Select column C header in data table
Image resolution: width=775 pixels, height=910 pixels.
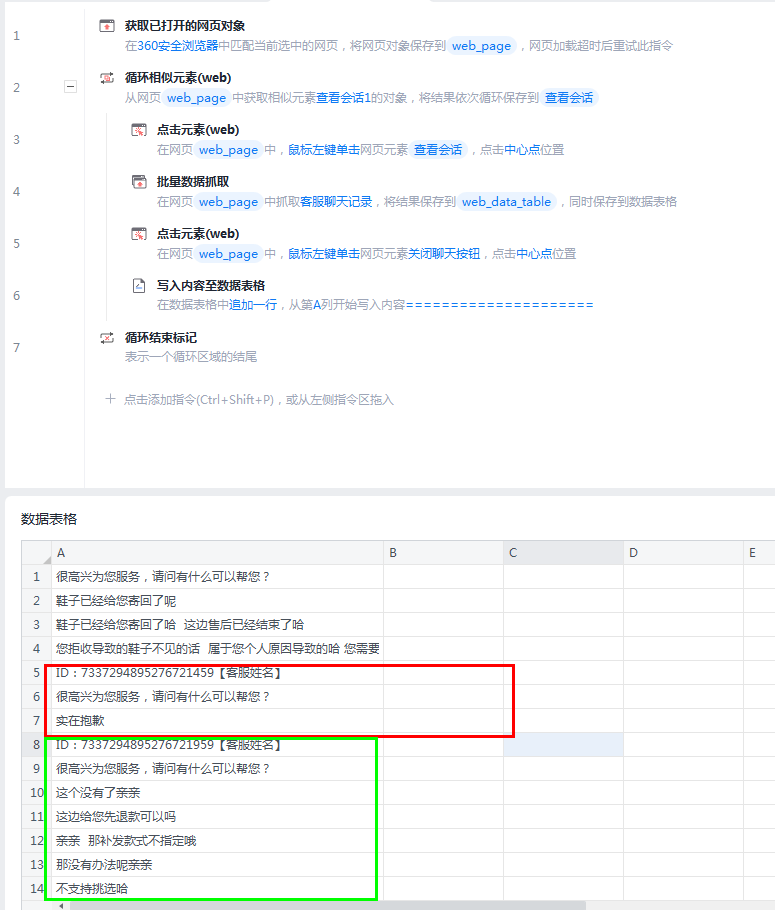(x=564, y=552)
